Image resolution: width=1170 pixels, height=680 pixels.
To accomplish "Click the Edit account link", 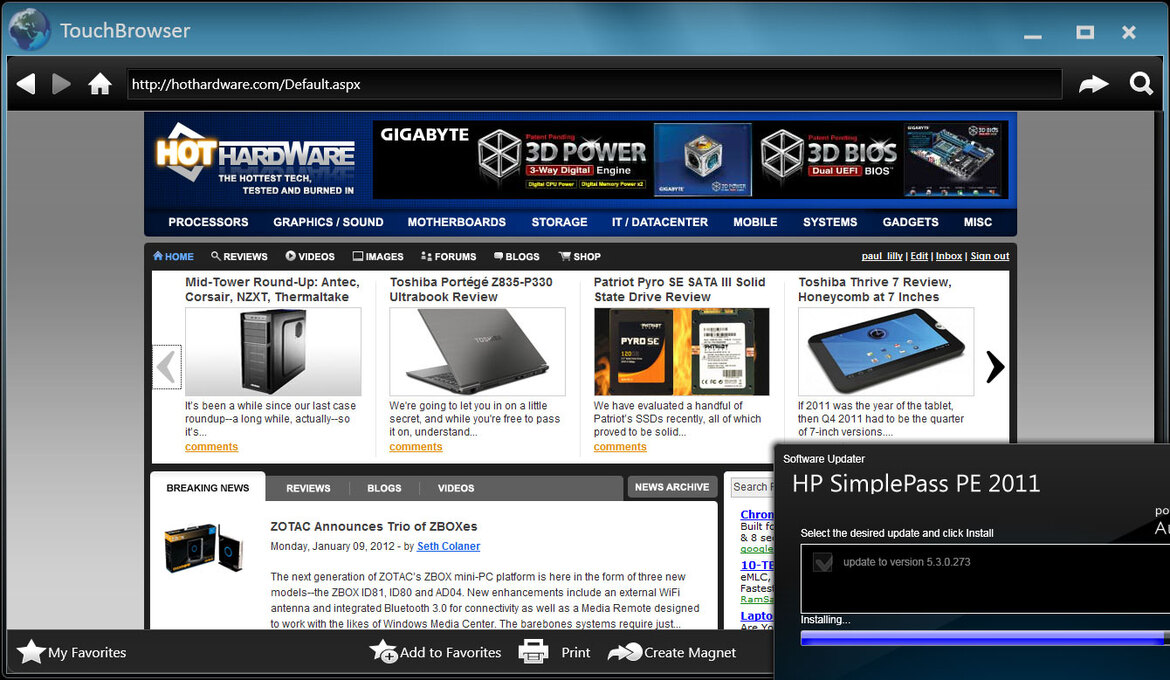I will [919, 256].
